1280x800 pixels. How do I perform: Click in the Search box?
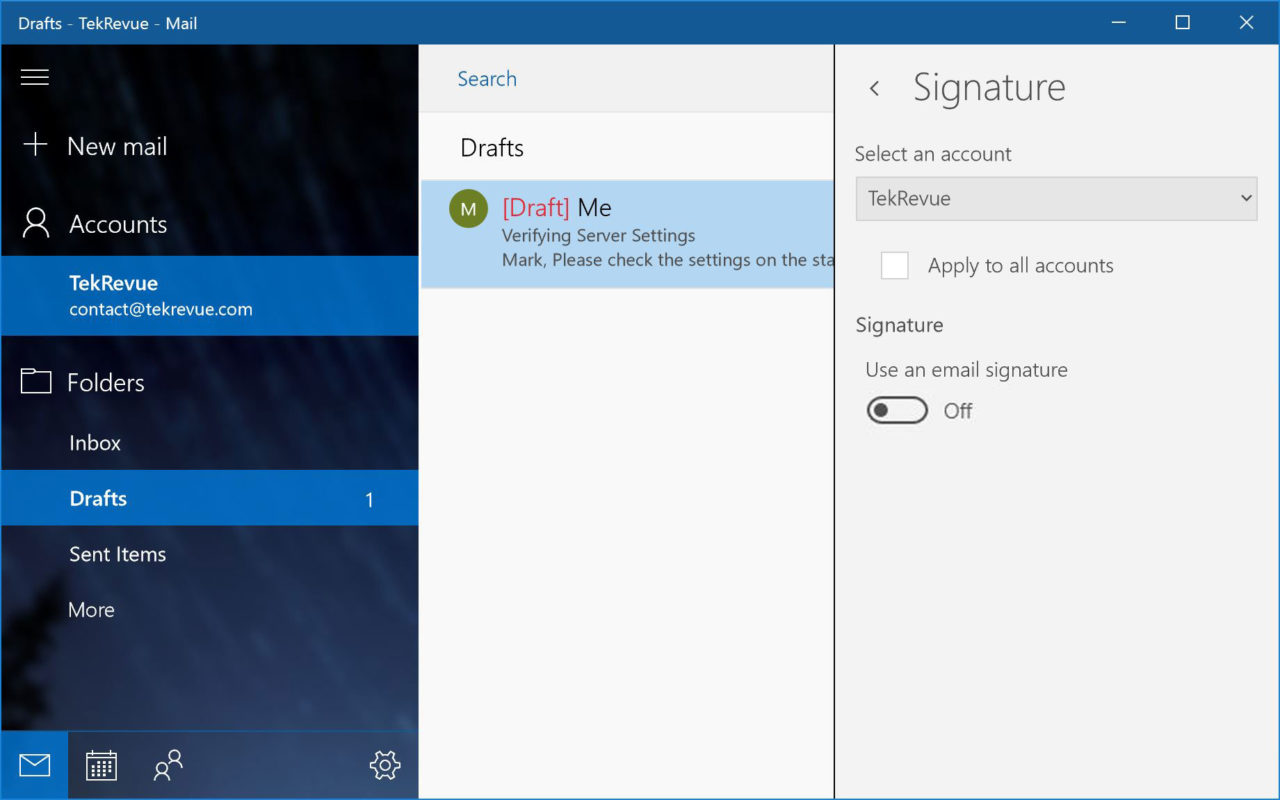(x=626, y=79)
